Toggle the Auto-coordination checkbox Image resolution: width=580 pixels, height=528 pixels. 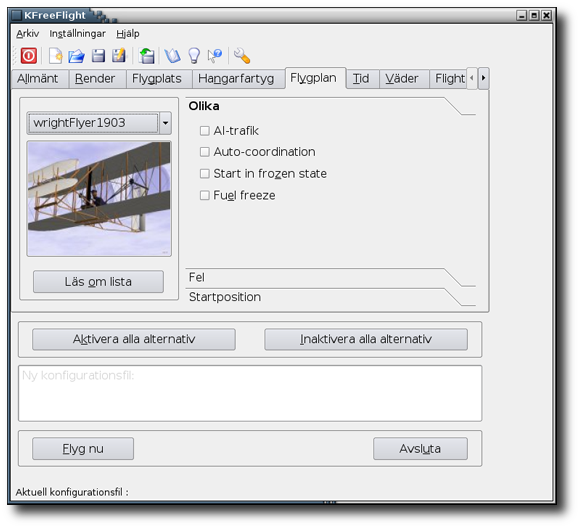[x=205, y=152]
